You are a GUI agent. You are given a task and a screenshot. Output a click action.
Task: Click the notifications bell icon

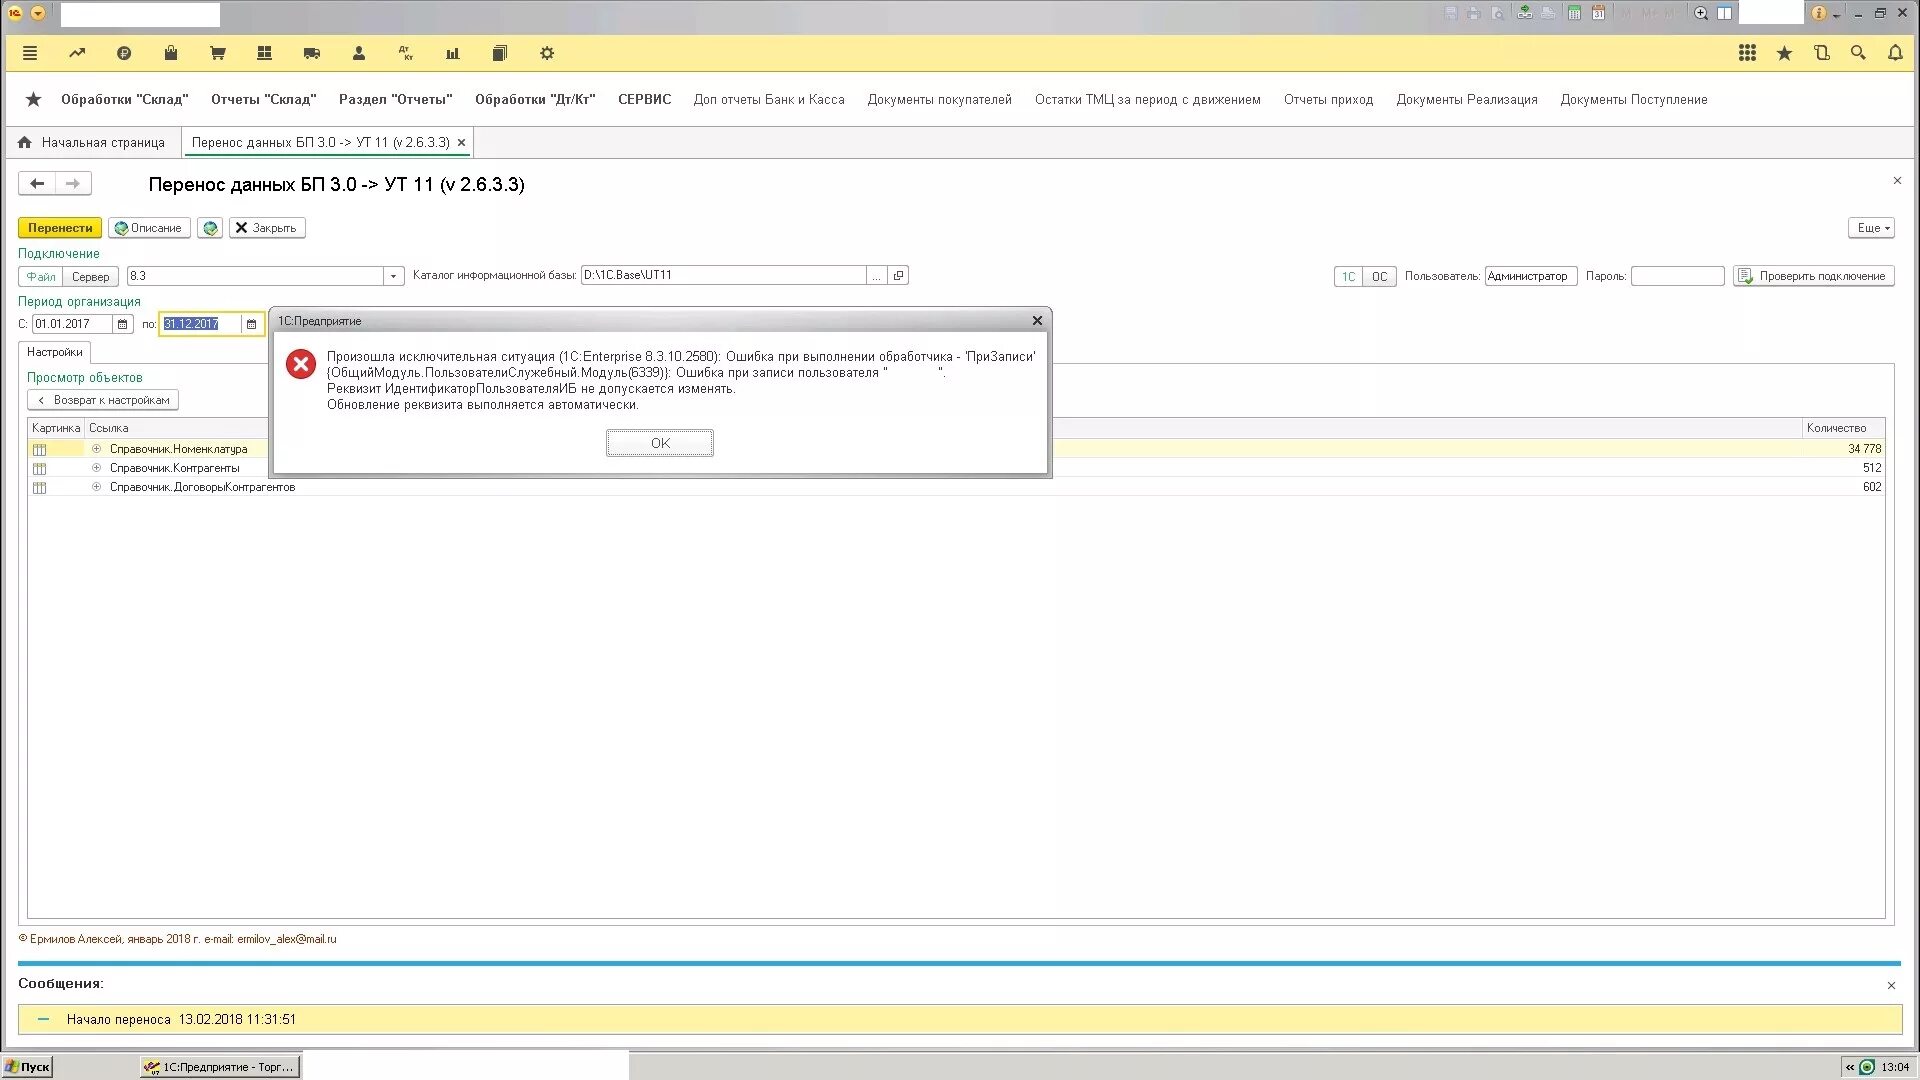tap(1895, 53)
